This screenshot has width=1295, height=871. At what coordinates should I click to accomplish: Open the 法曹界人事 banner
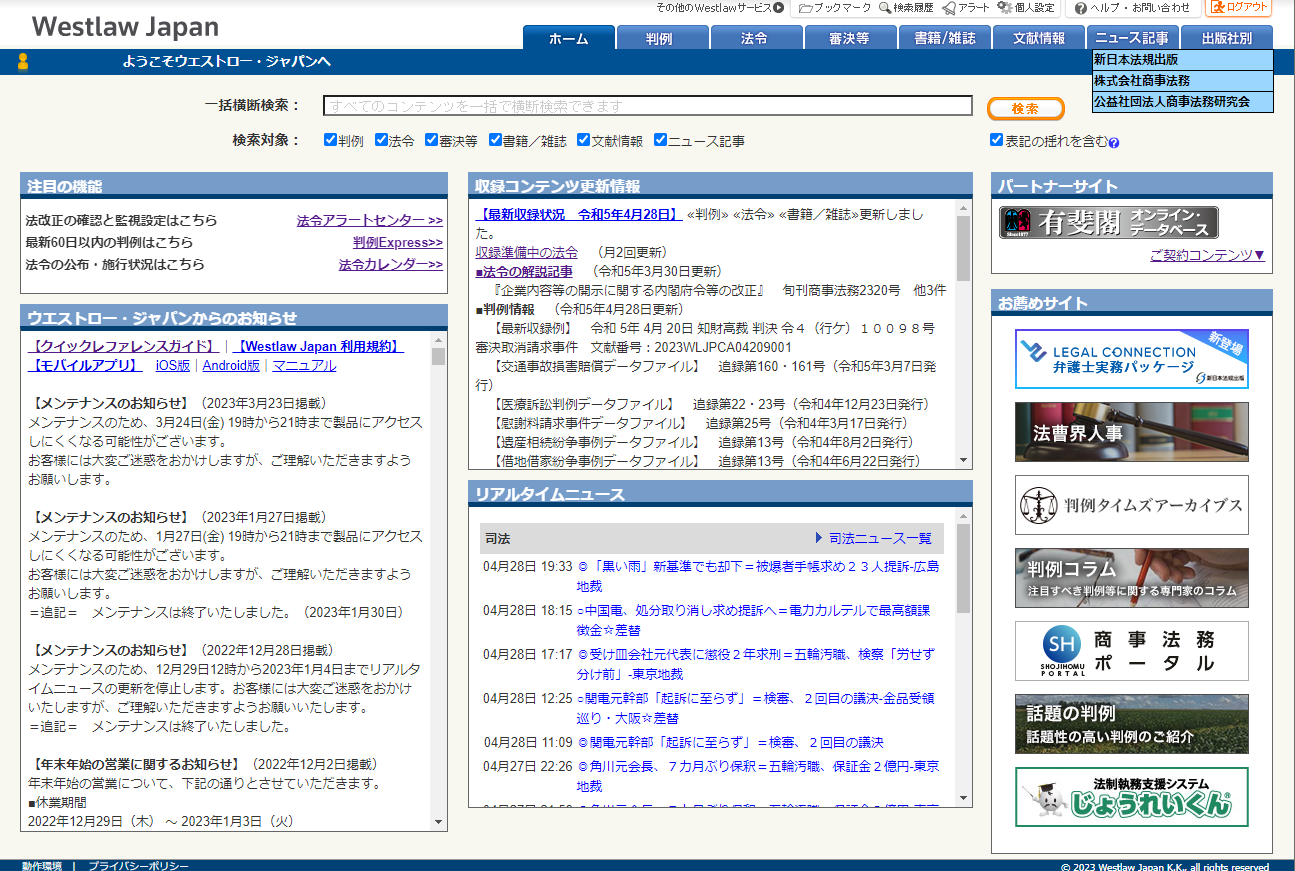pyautogui.click(x=1131, y=432)
